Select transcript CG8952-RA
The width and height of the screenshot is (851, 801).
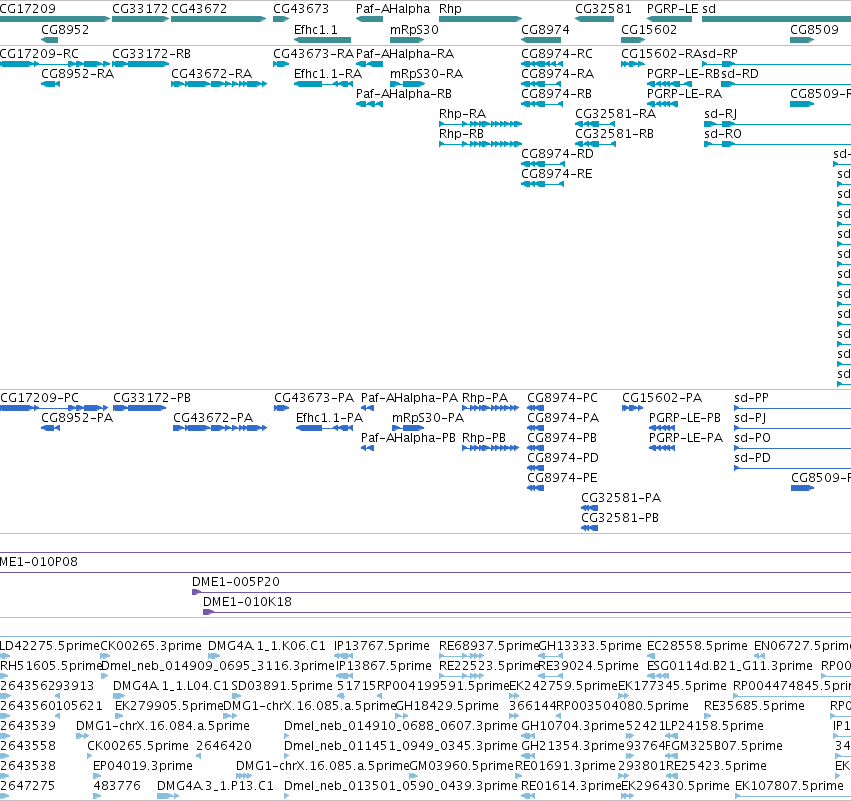[78, 74]
